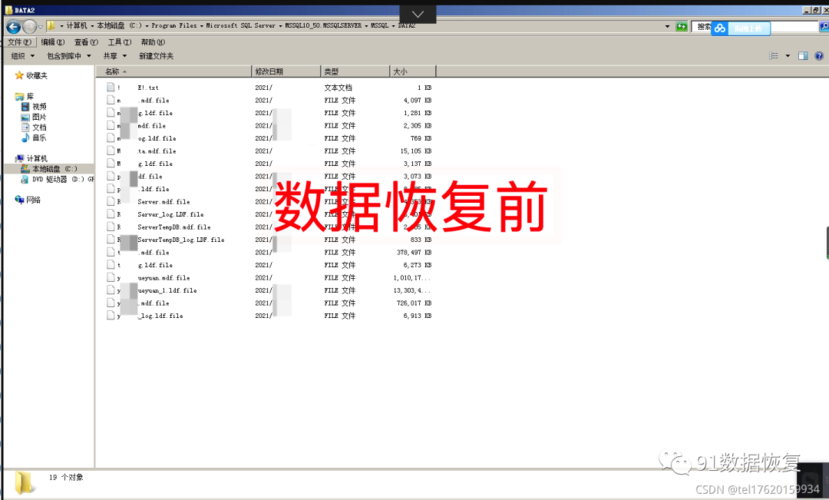
Task: Click the dark chevron-down tab at top
Action: [418, 14]
